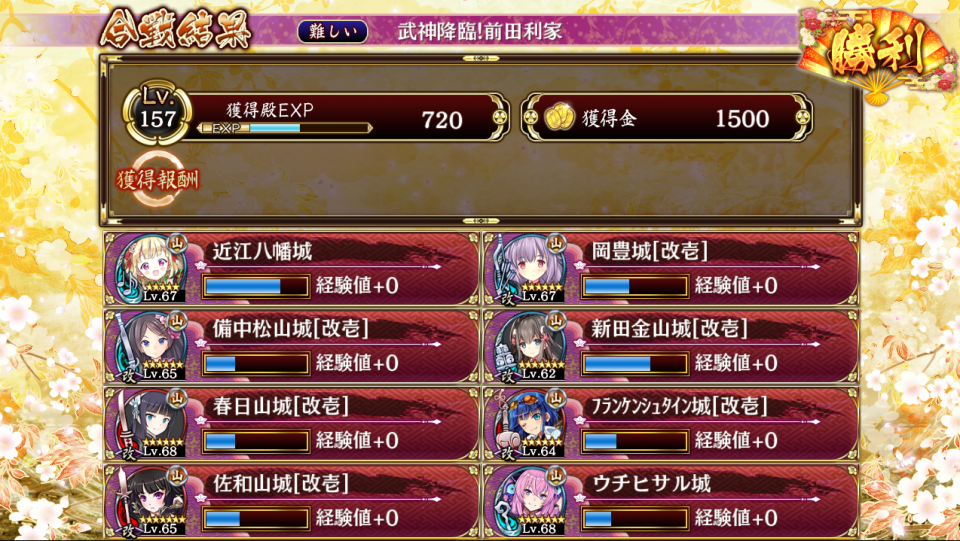Screen dimensions: 960x541
Task: Click the 武神降臨!前田利家 stage title
Action: pos(479,32)
